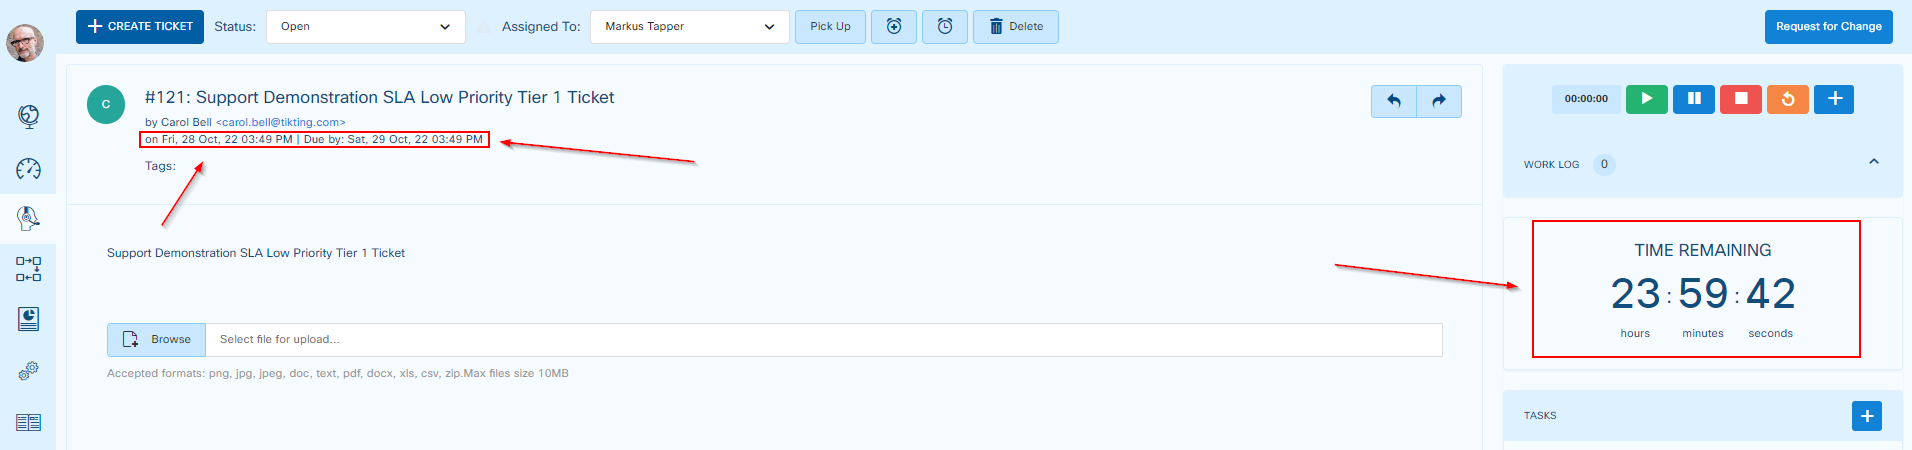Add a new task in Tasks panel

pos(1866,416)
